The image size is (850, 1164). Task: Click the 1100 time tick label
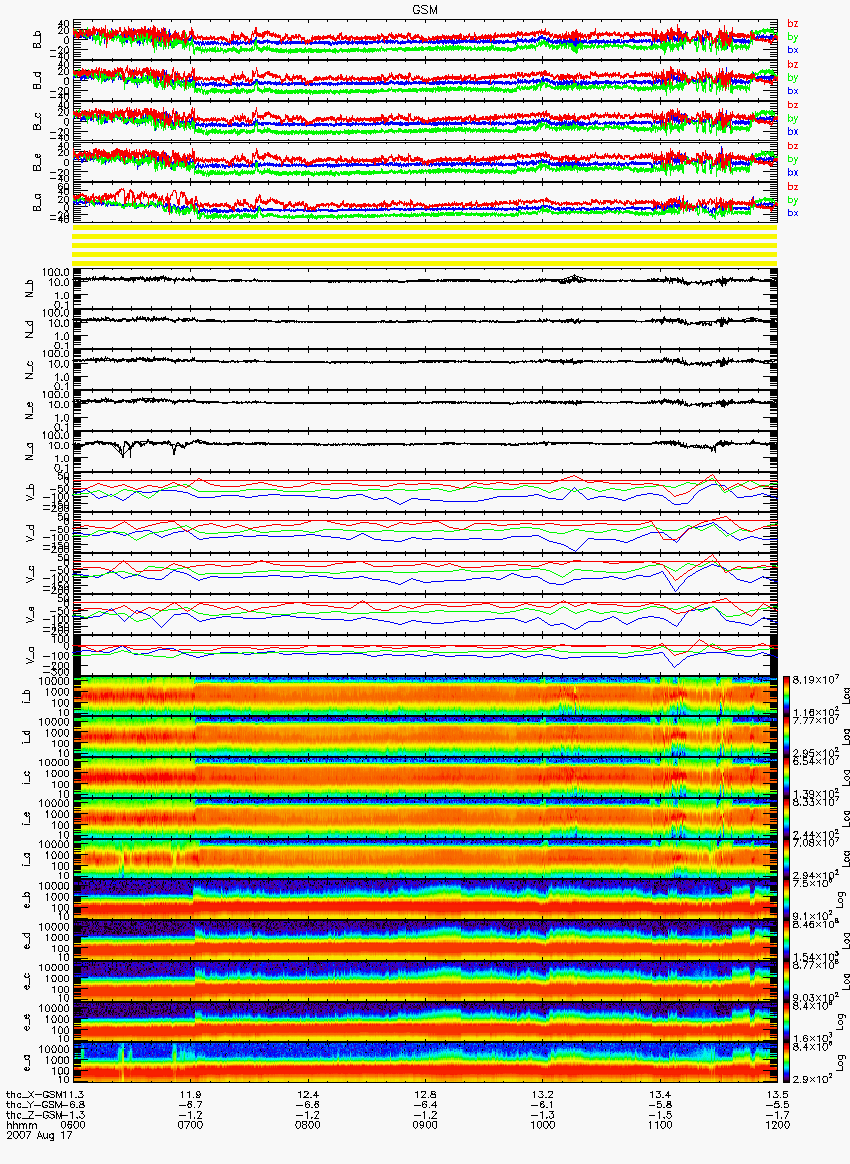pos(660,1124)
